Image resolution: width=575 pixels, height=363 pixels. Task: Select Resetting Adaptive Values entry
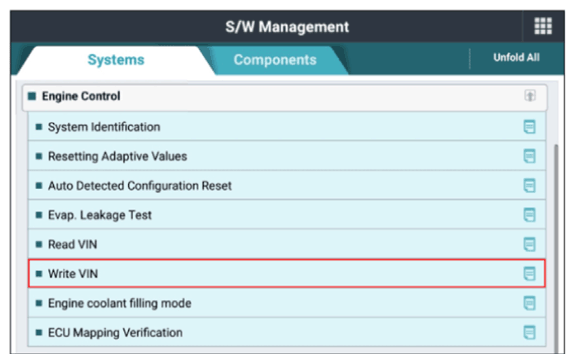coord(287,156)
